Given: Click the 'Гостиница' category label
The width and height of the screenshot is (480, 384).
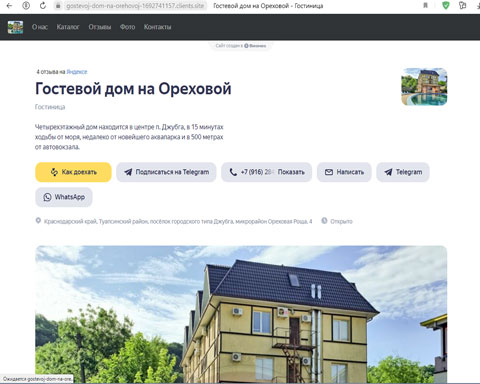Looking at the screenshot, I should click(x=50, y=107).
